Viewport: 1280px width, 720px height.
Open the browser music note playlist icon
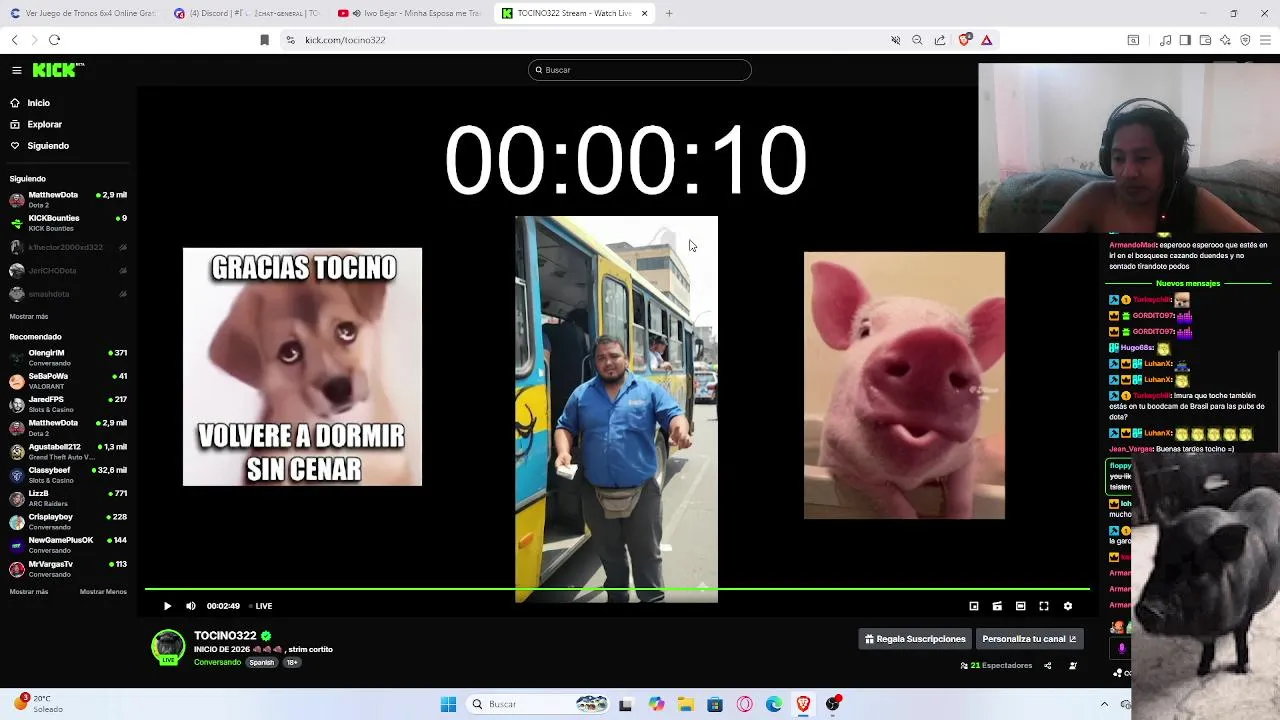[x=1165, y=40]
